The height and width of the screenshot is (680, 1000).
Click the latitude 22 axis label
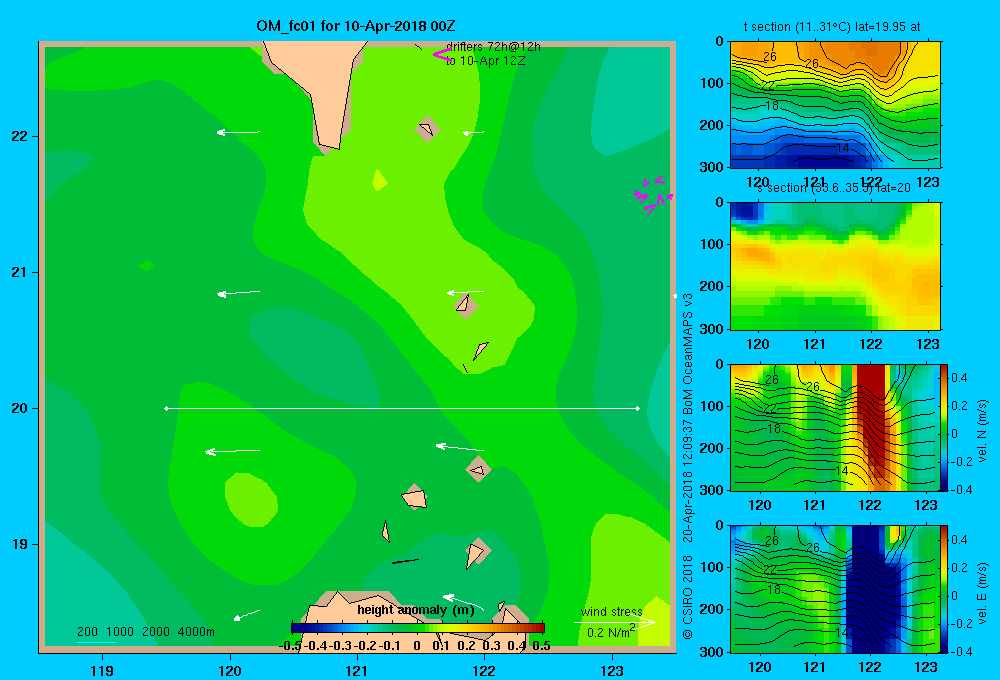click(x=20, y=137)
